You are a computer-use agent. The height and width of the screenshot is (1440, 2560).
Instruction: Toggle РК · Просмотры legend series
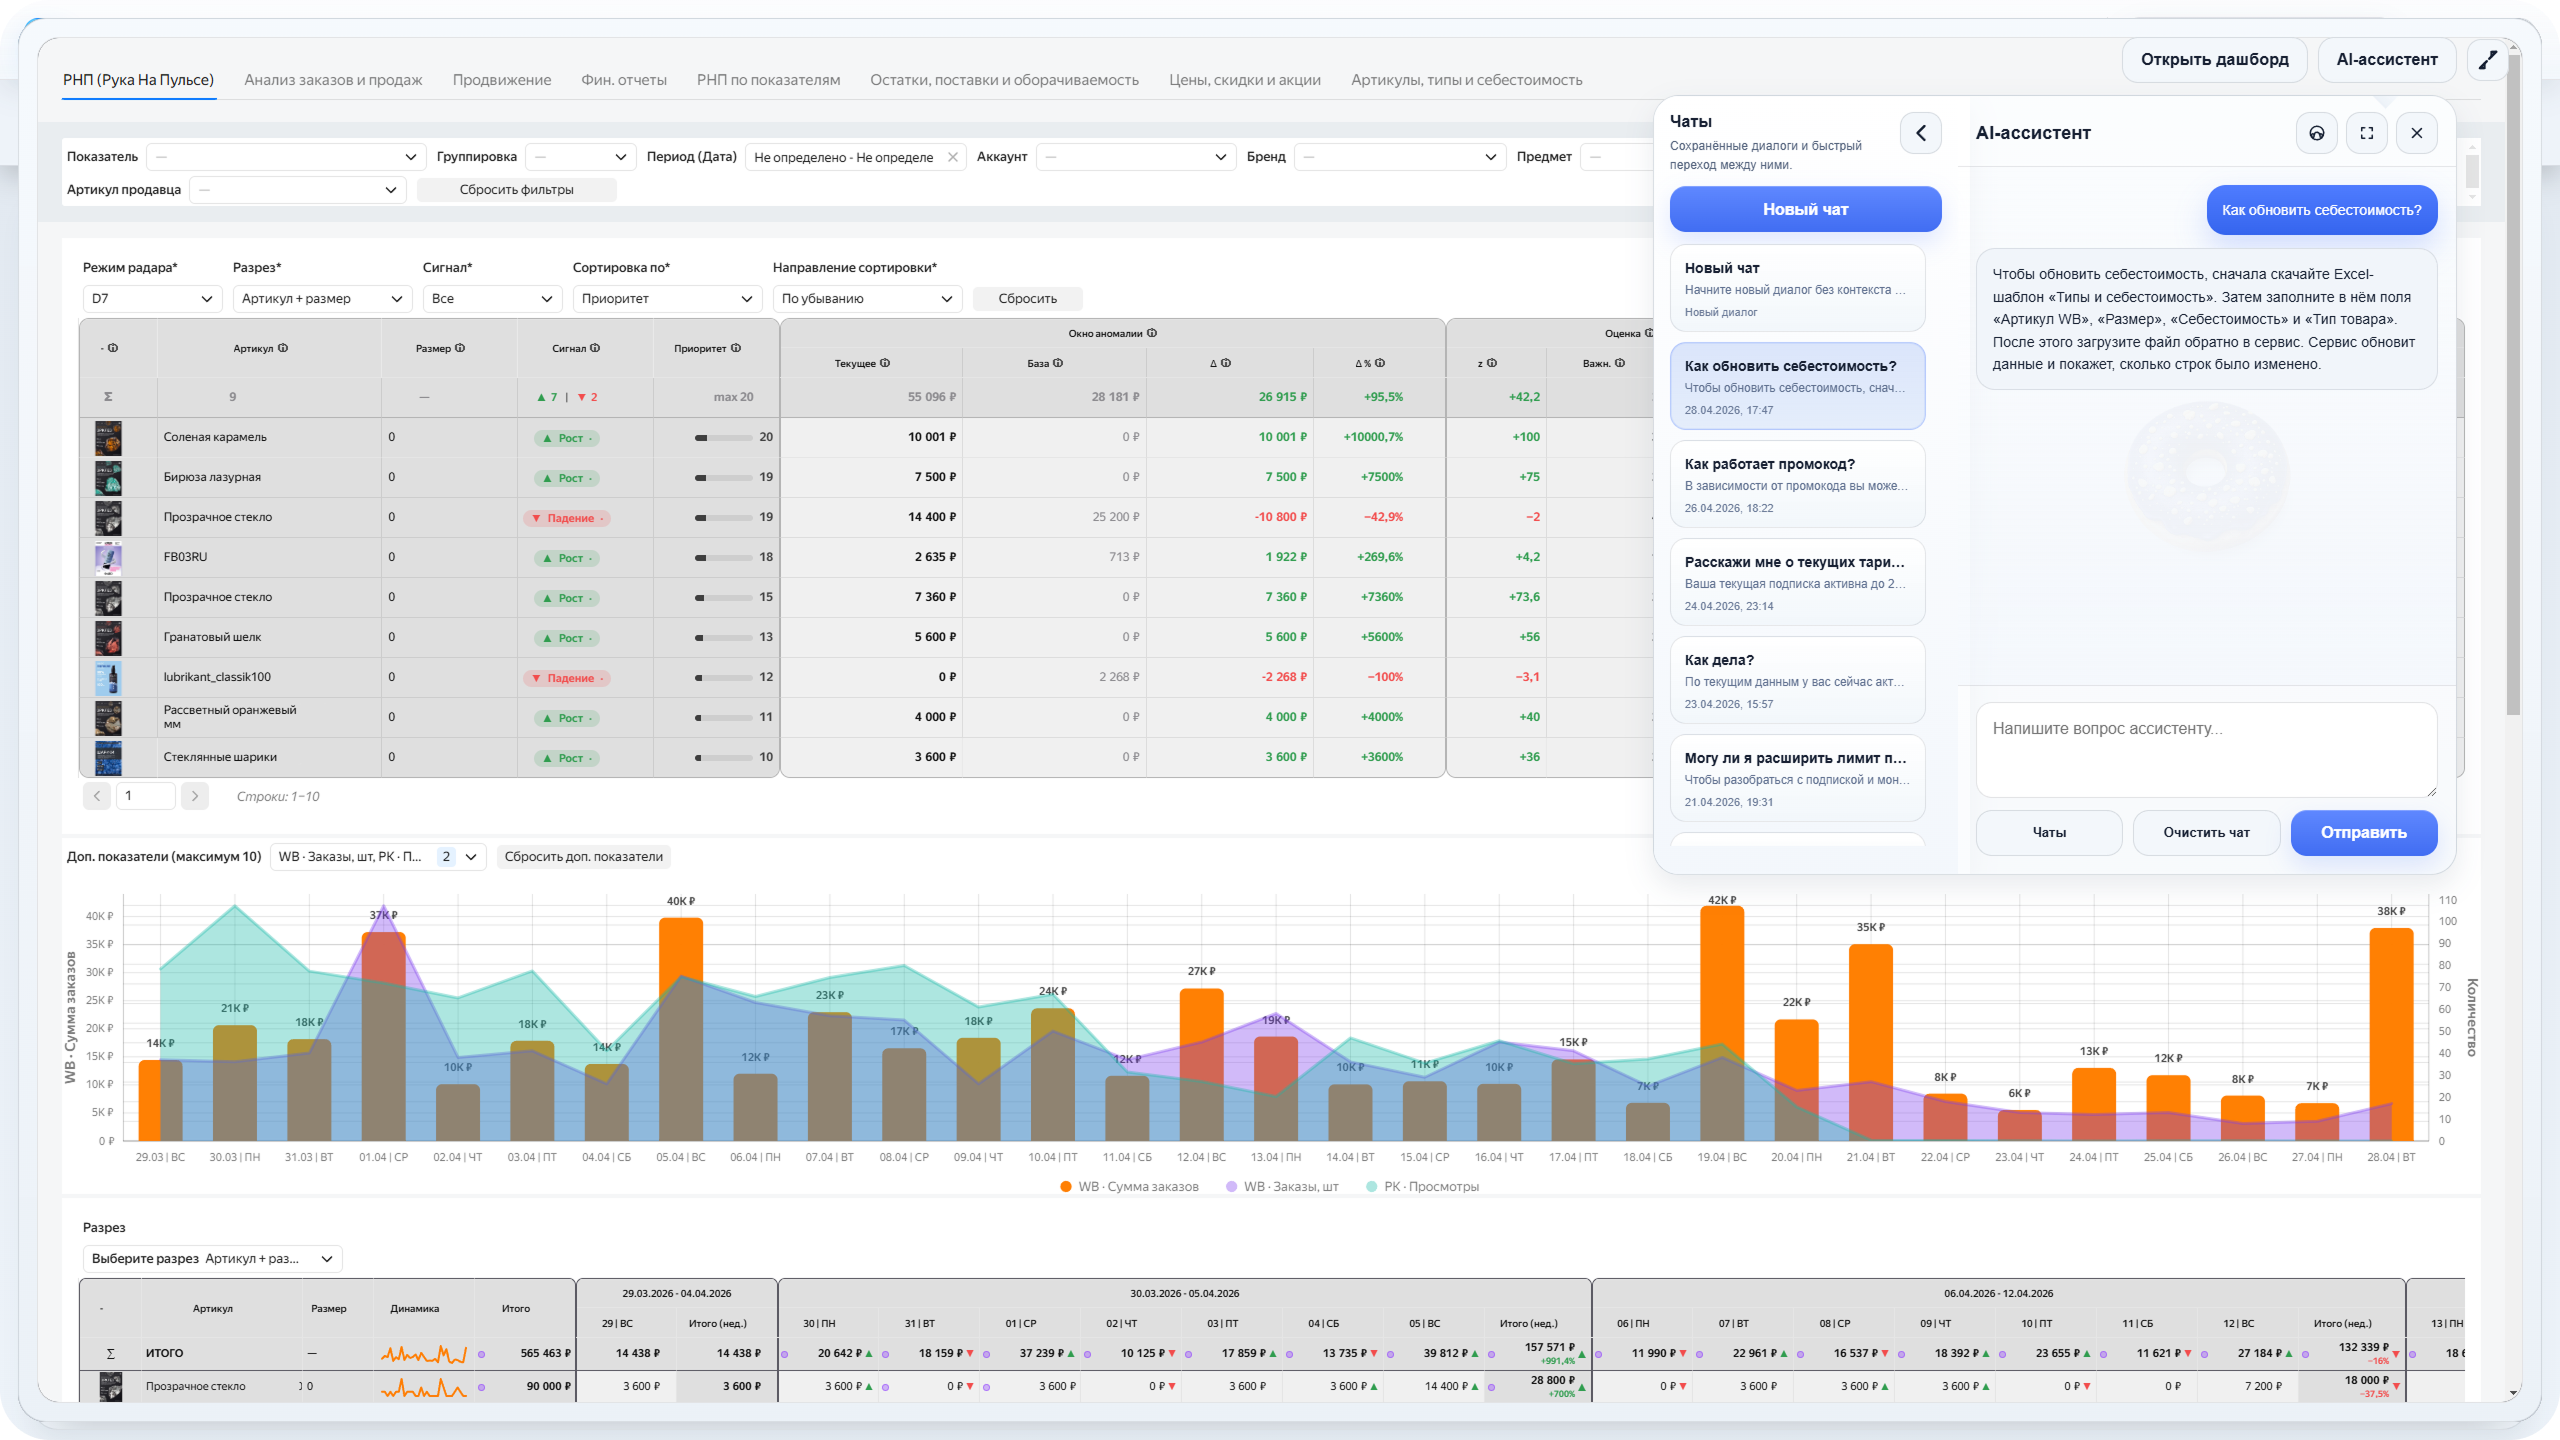click(1421, 1186)
